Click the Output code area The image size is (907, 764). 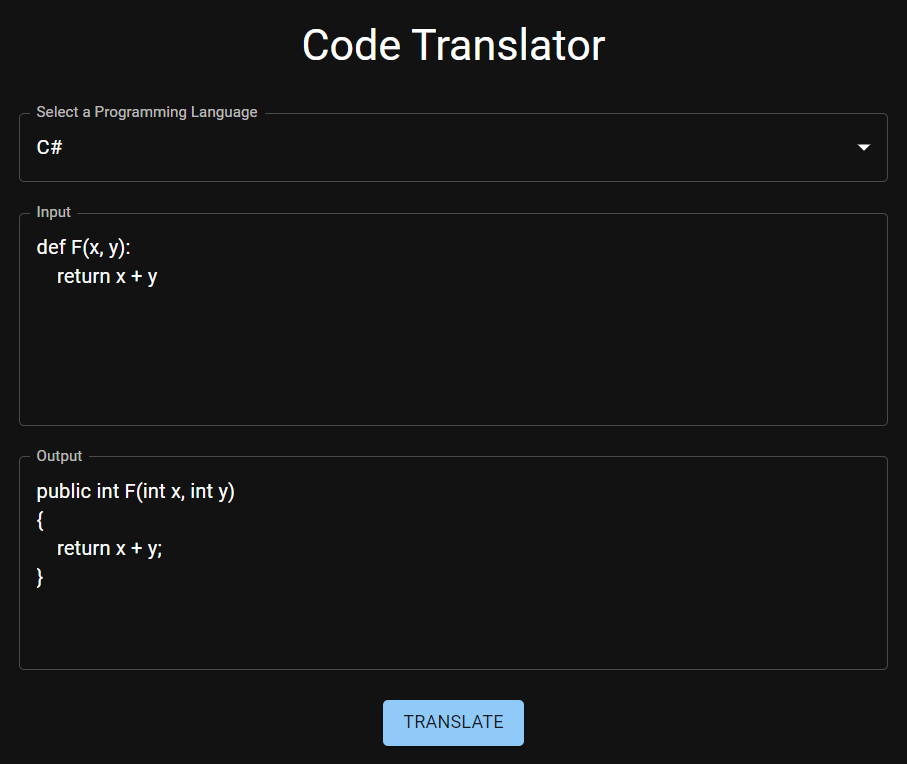453,620
